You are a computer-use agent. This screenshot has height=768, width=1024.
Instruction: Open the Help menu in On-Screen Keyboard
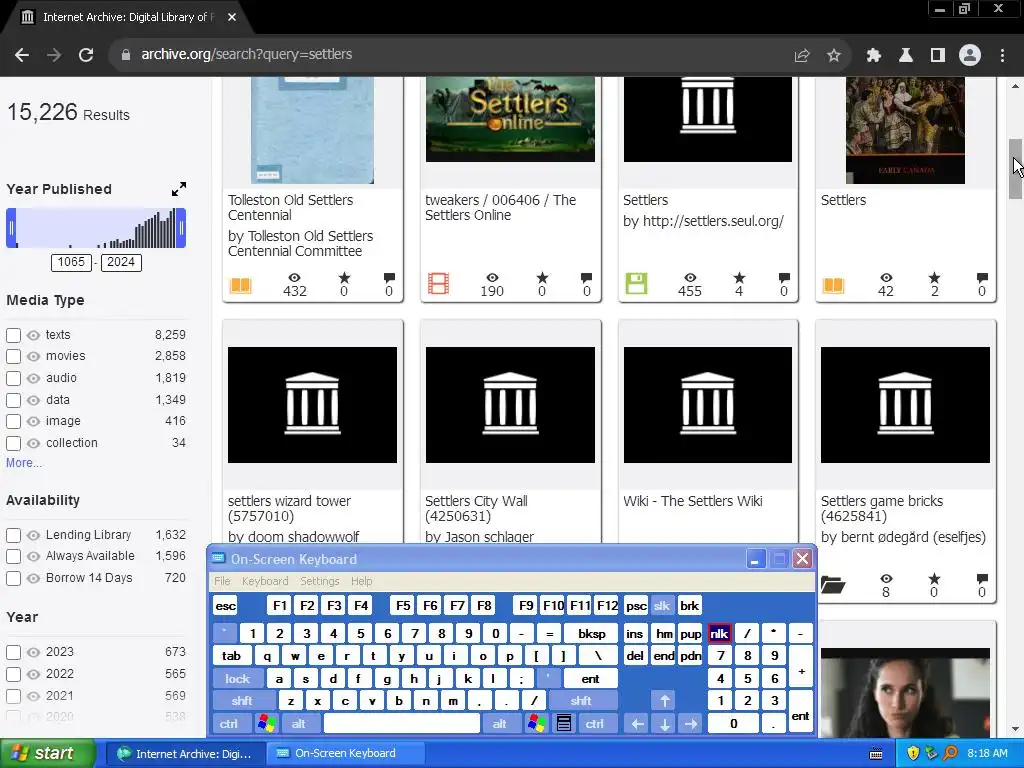(361, 581)
